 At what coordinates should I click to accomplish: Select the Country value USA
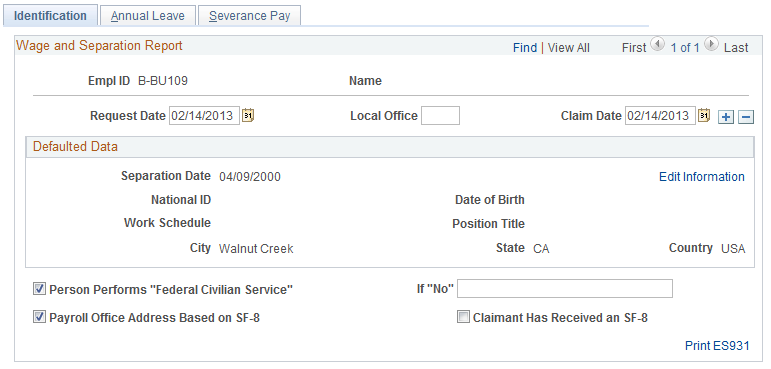[733, 248]
